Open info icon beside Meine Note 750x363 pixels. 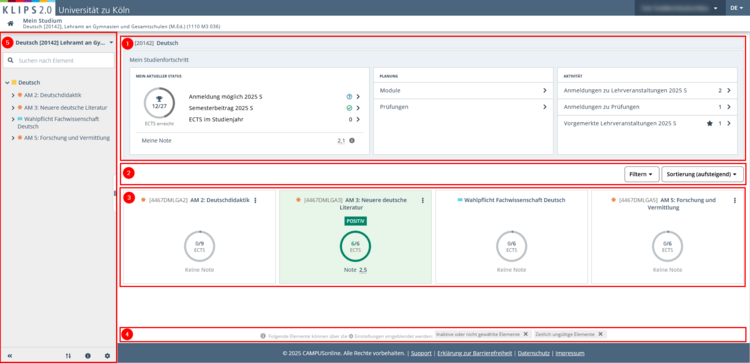[352, 141]
